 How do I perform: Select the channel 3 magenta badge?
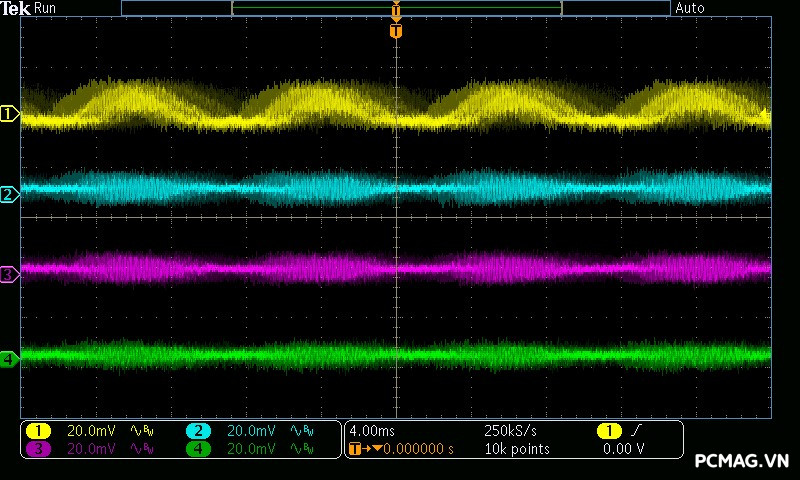[38, 449]
